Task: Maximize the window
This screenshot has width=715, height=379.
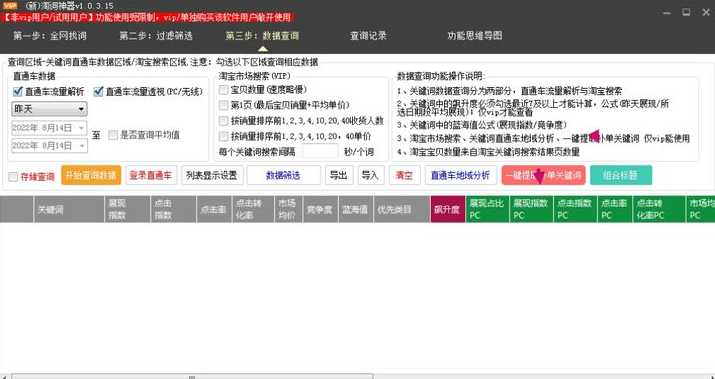Action: click(x=686, y=13)
